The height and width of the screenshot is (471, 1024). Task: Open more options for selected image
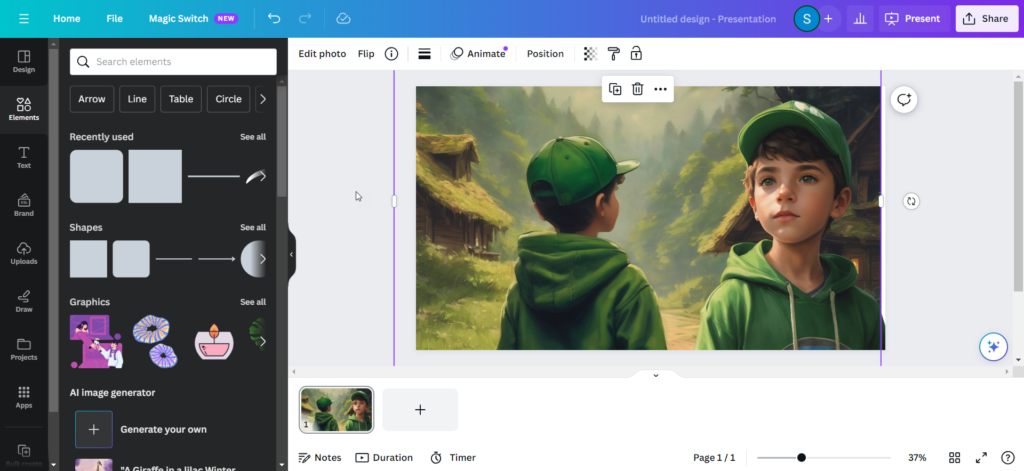(660, 89)
